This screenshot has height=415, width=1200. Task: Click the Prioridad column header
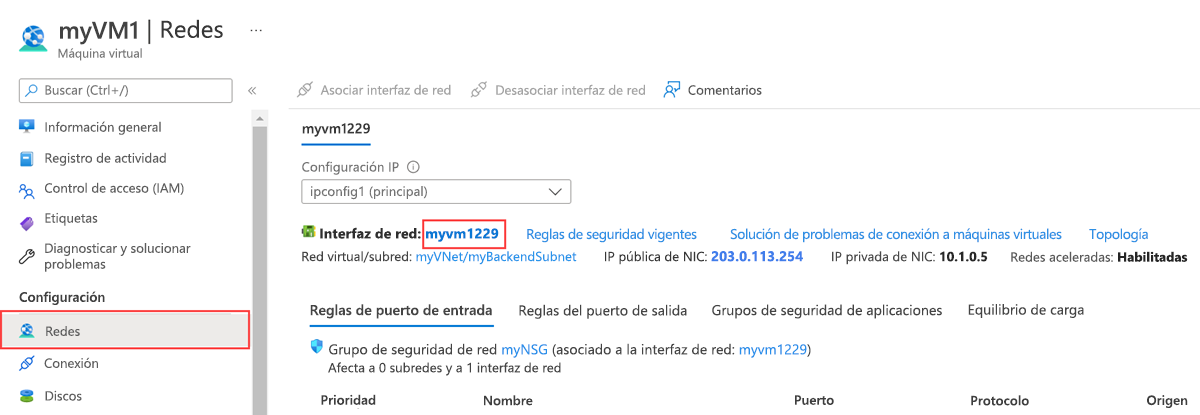coord(348,400)
